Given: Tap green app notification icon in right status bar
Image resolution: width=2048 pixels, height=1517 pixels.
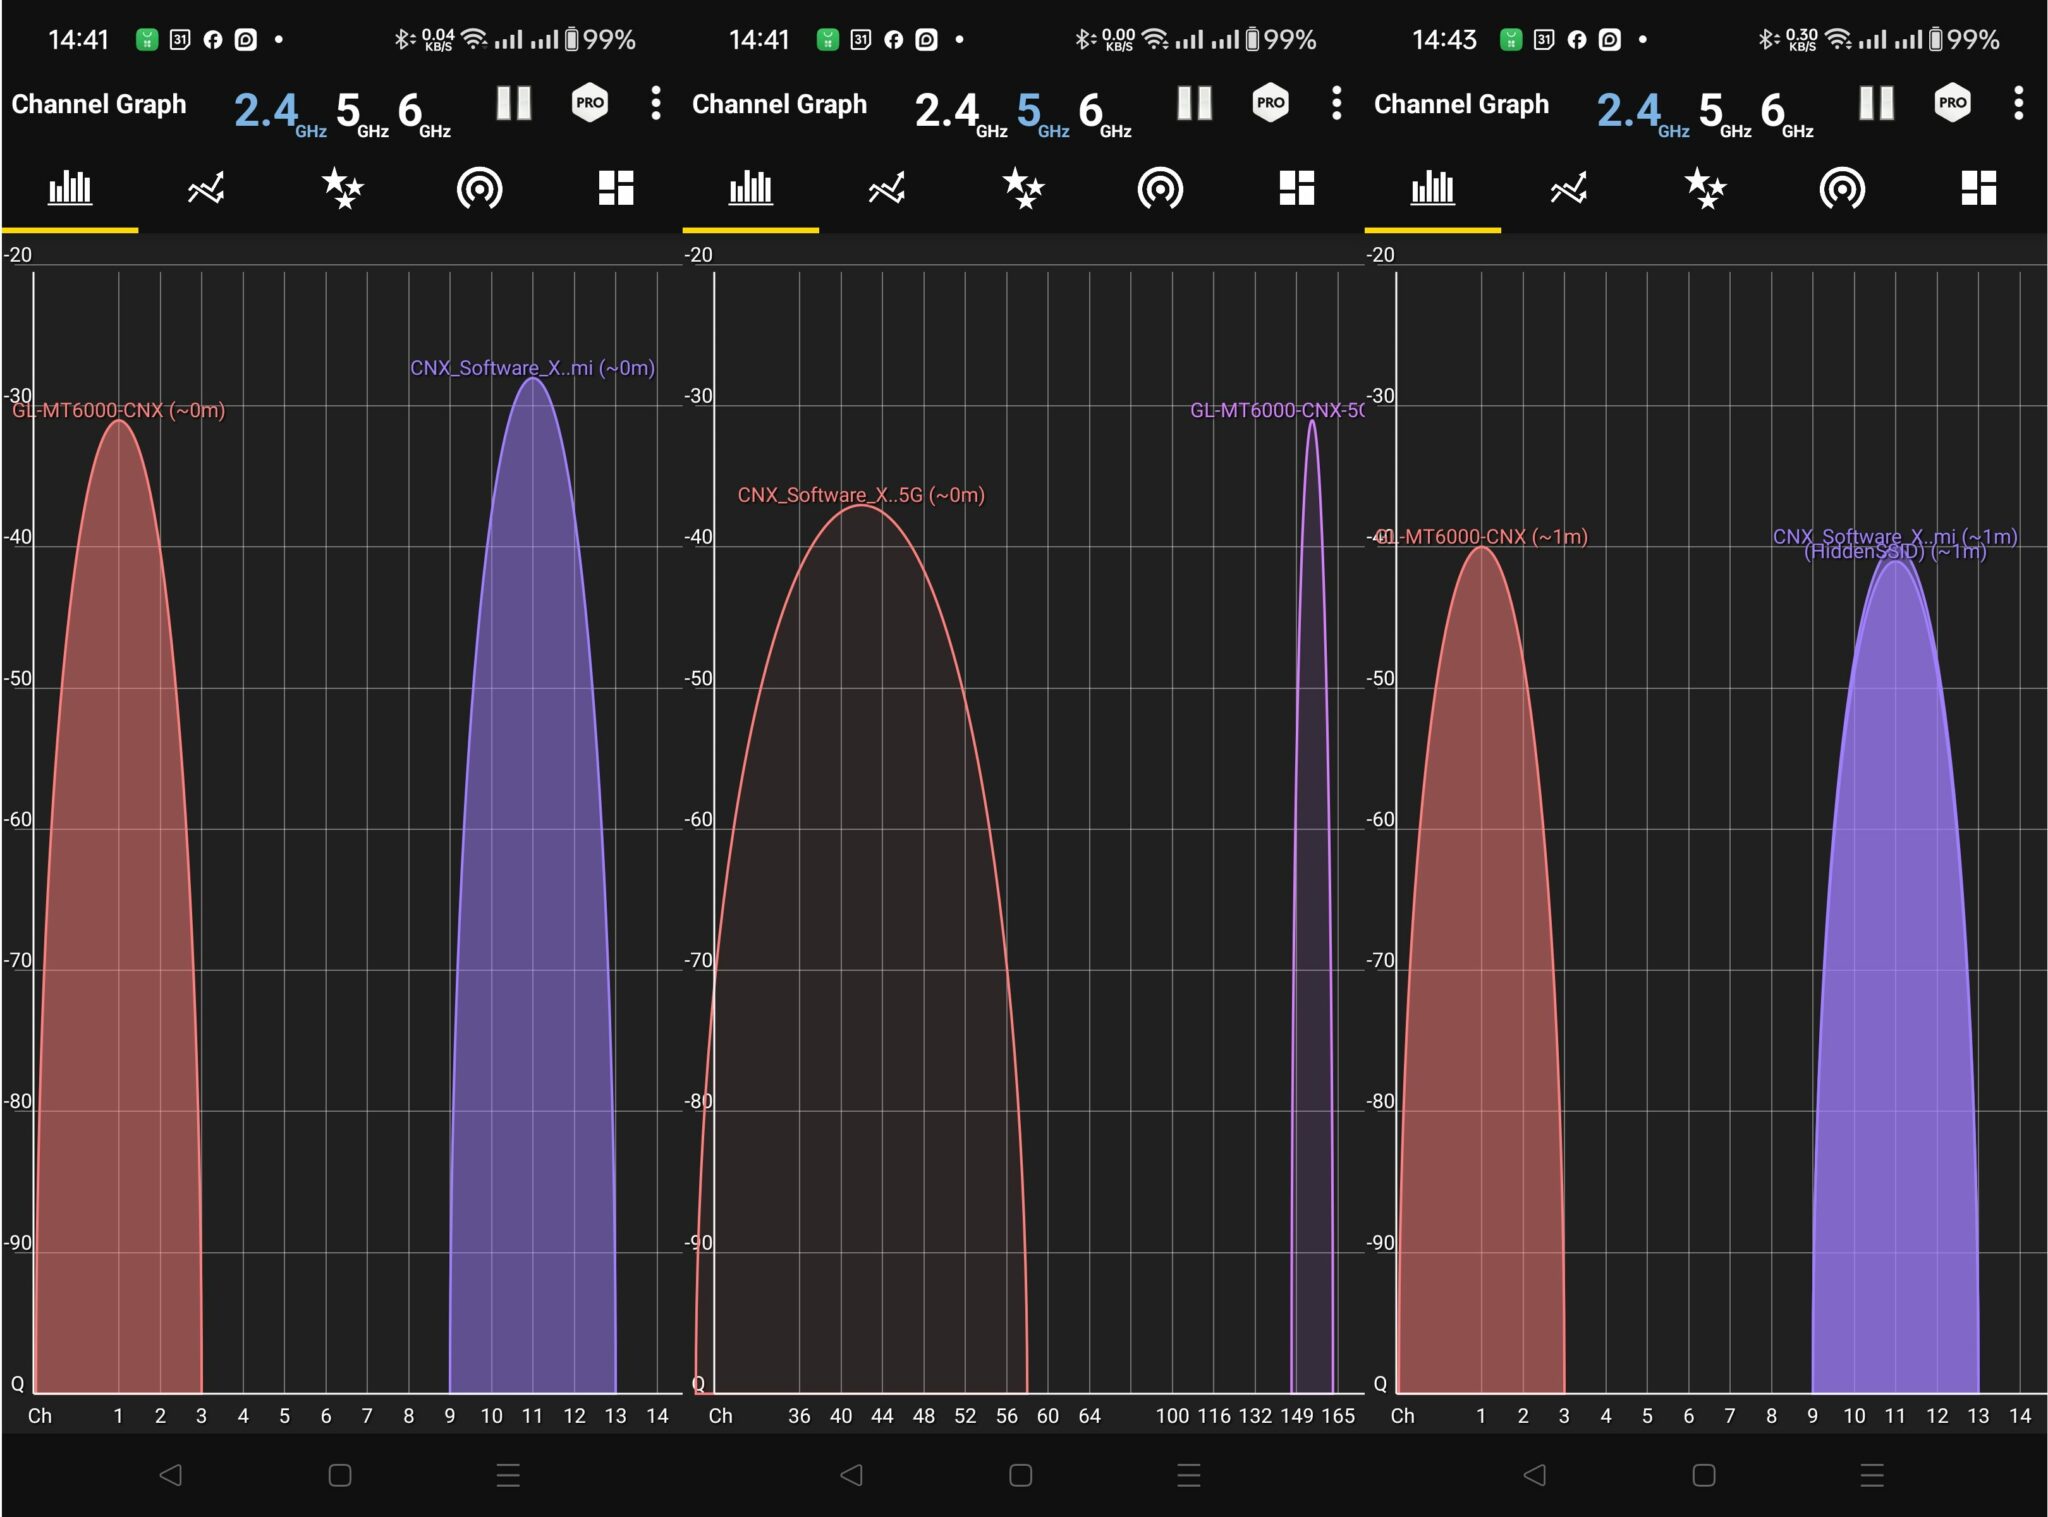Looking at the screenshot, I should point(1511,40).
